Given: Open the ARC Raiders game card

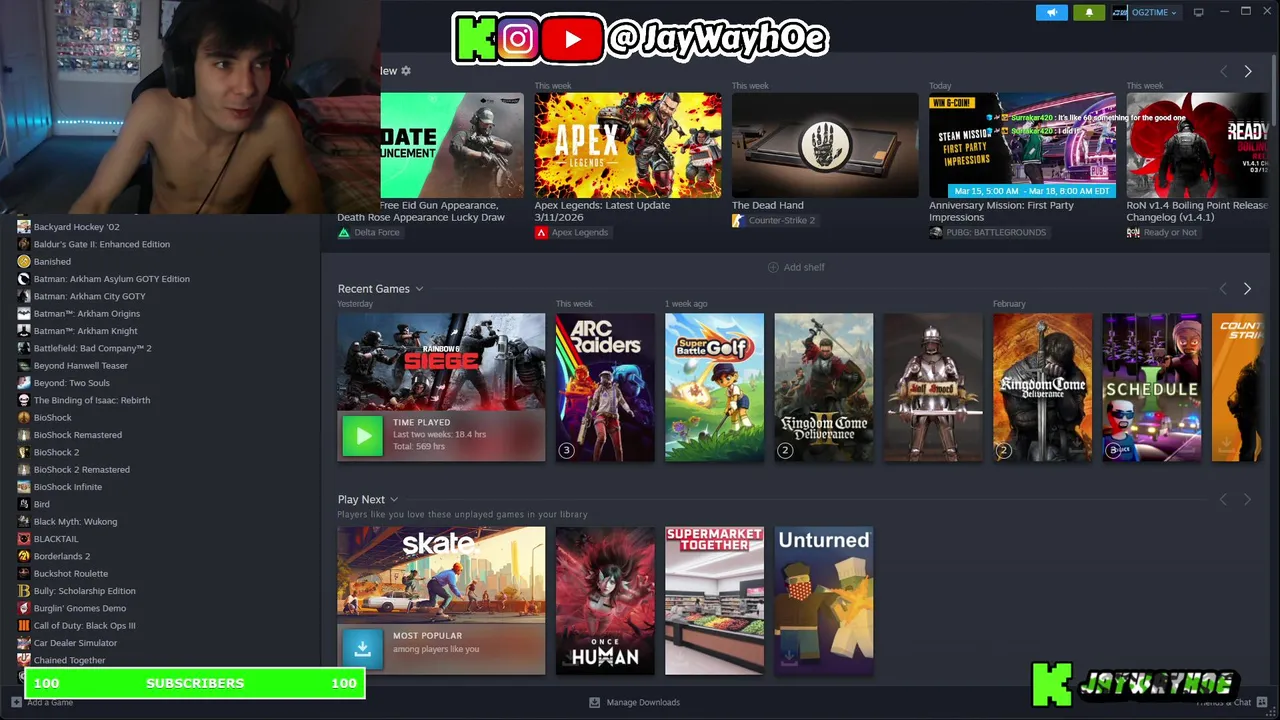Looking at the screenshot, I should [x=605, y=387].
